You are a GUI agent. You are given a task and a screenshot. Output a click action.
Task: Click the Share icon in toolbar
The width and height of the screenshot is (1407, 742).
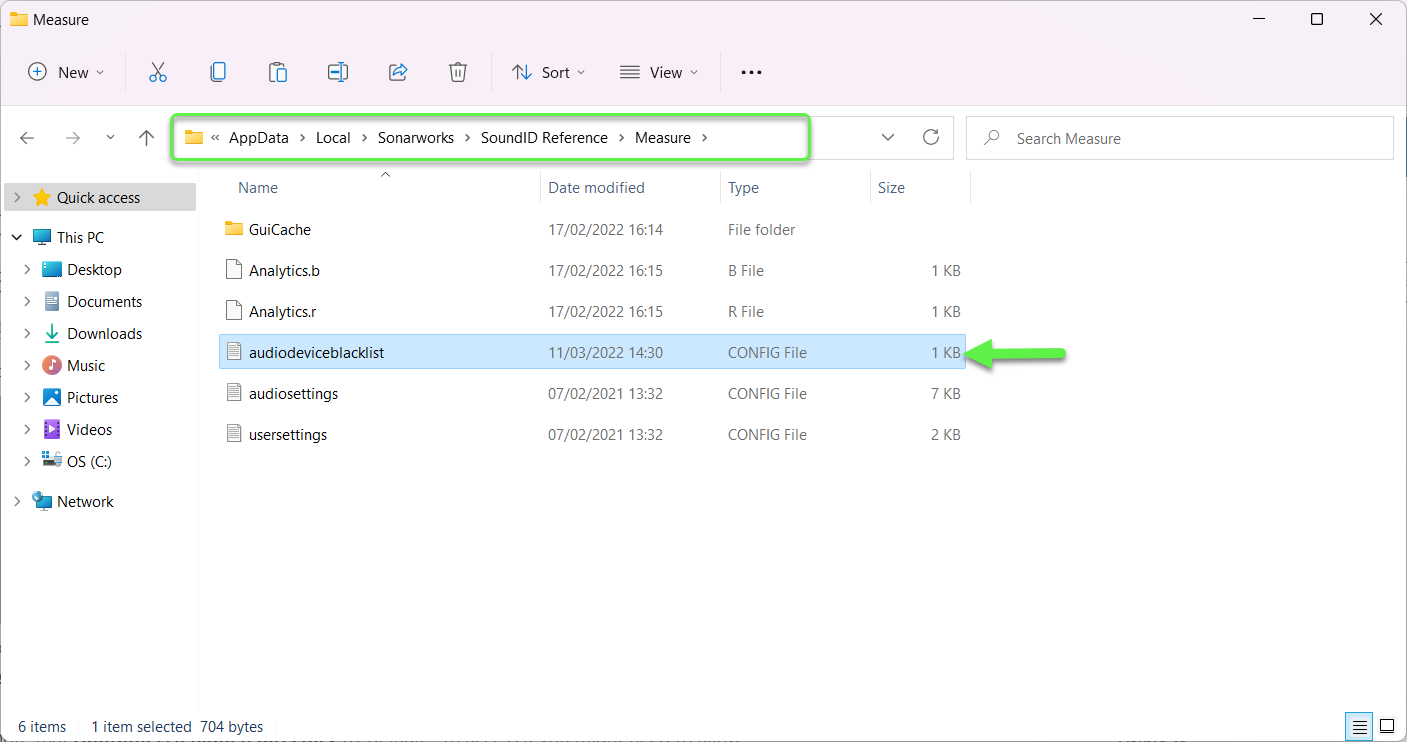pos(398,72)
